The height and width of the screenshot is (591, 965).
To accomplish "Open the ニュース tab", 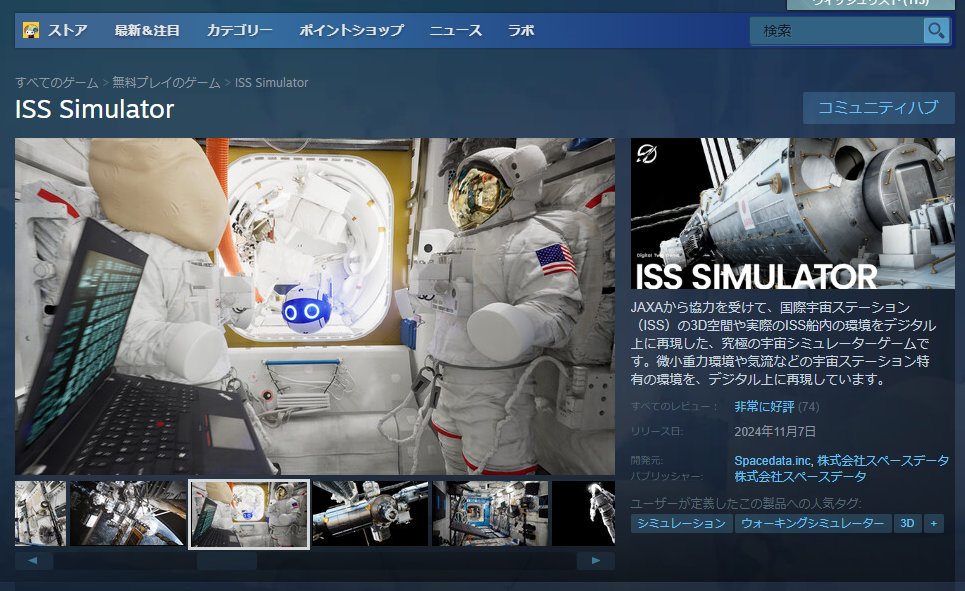I will [x=455, y=30].
